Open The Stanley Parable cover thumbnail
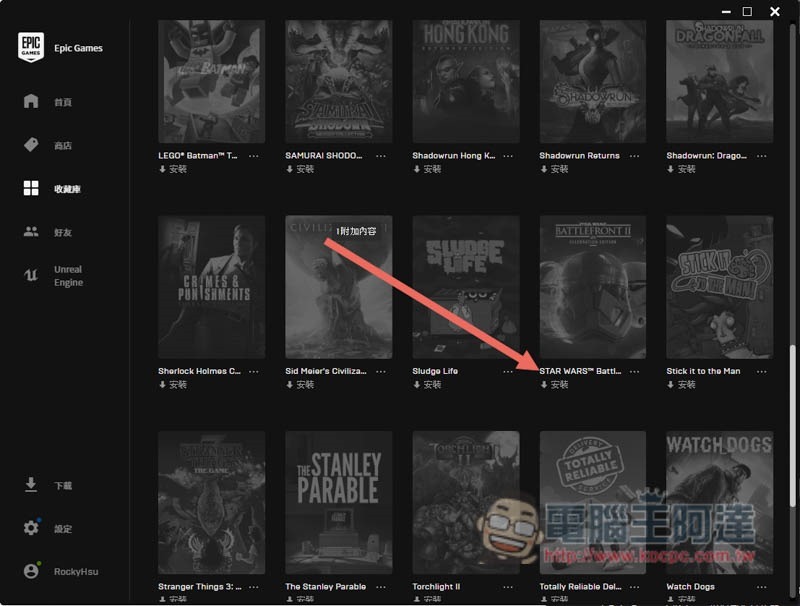The image size is (800, 606). (x=339, y=502)
